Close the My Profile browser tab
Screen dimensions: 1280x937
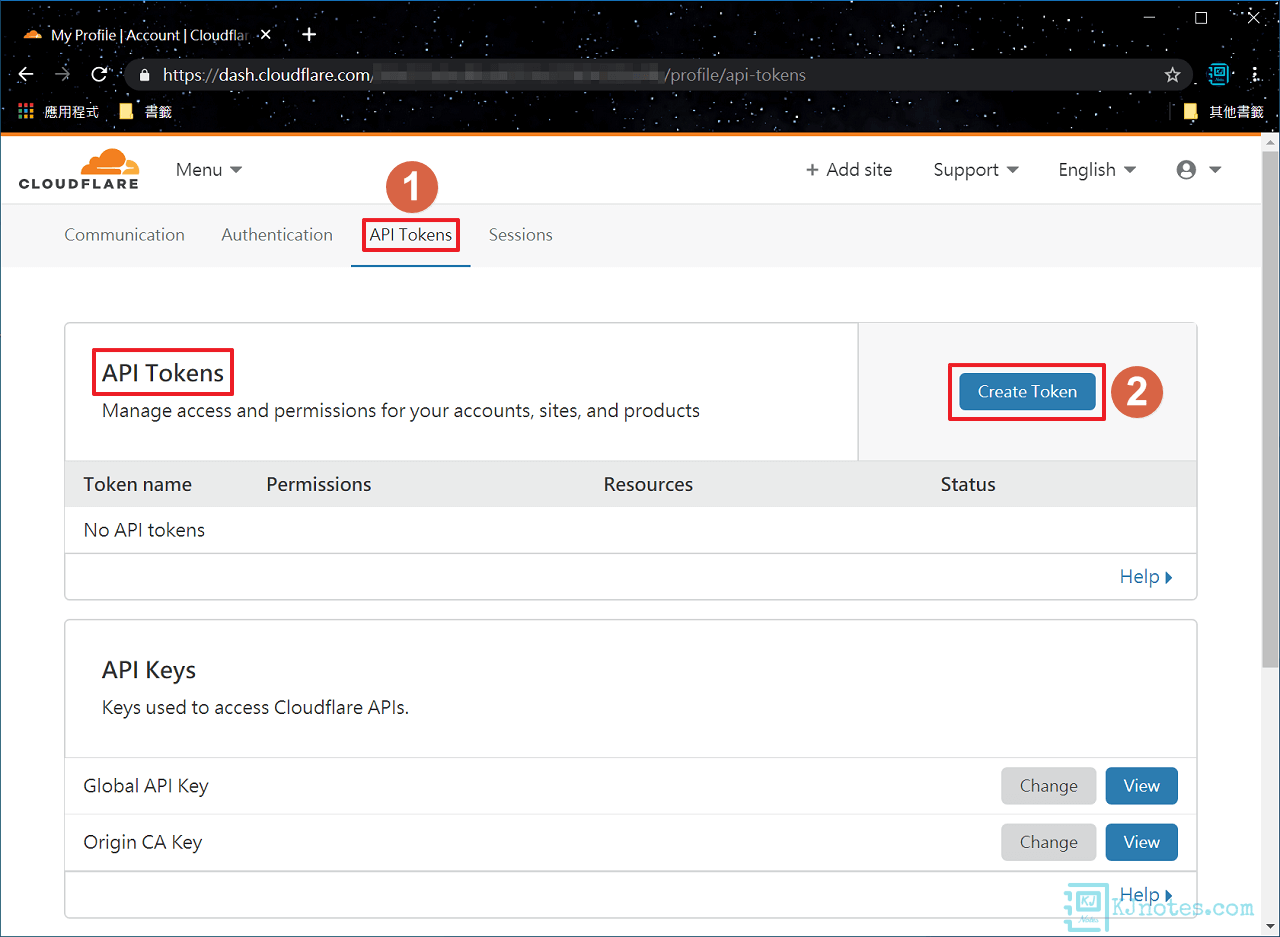[265, 35]
